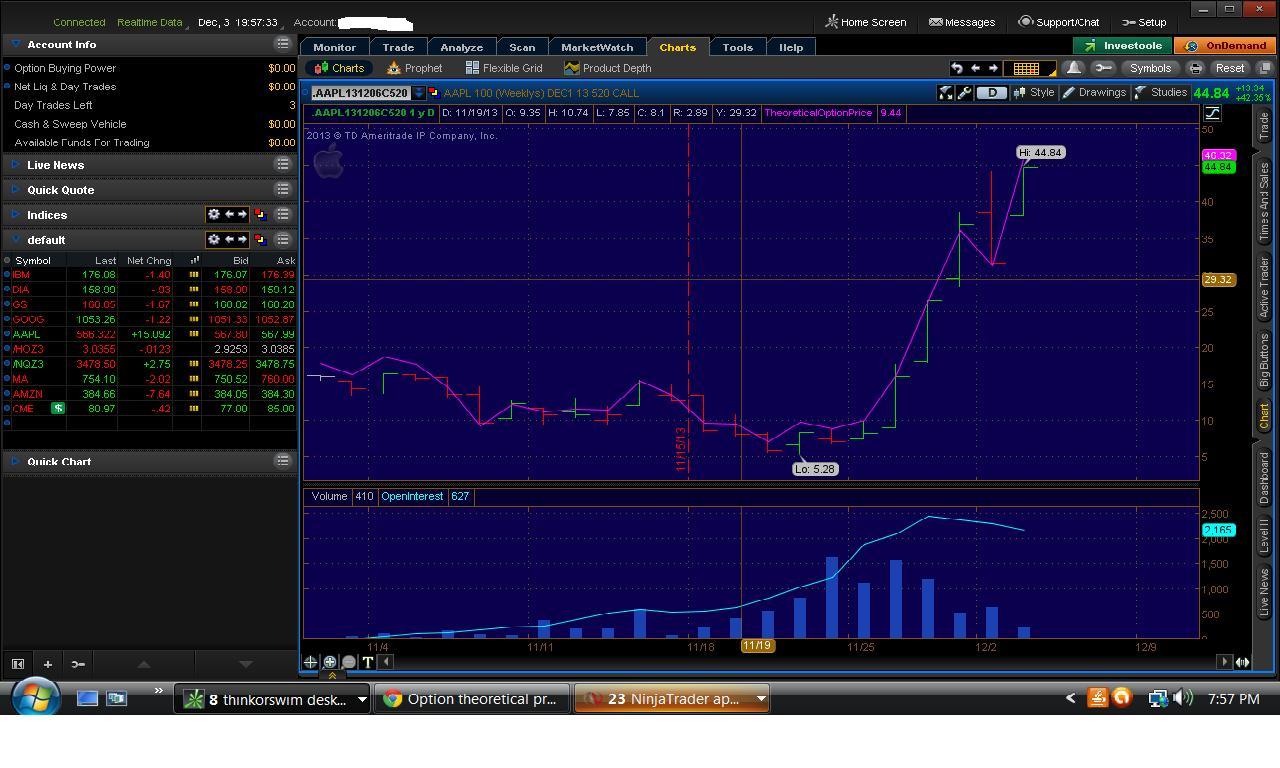Select the D timeframe button
This screenshot has height=768, width=1280.
click(991, 92)
